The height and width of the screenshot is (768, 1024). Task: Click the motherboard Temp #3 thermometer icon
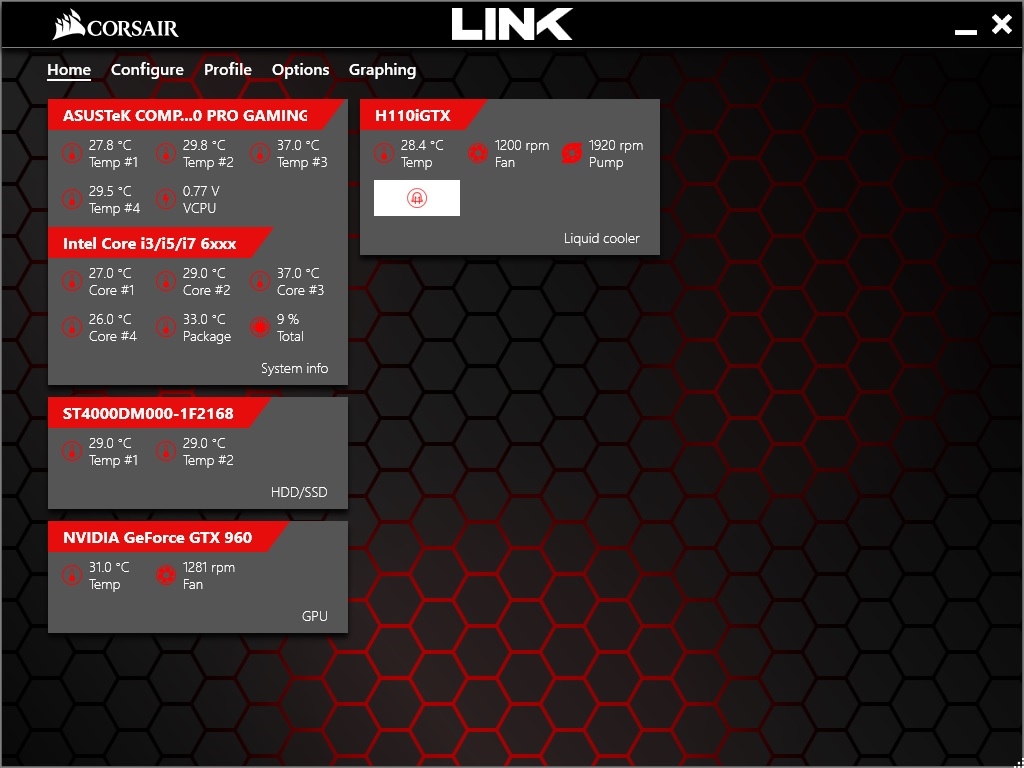coord(260,154)
